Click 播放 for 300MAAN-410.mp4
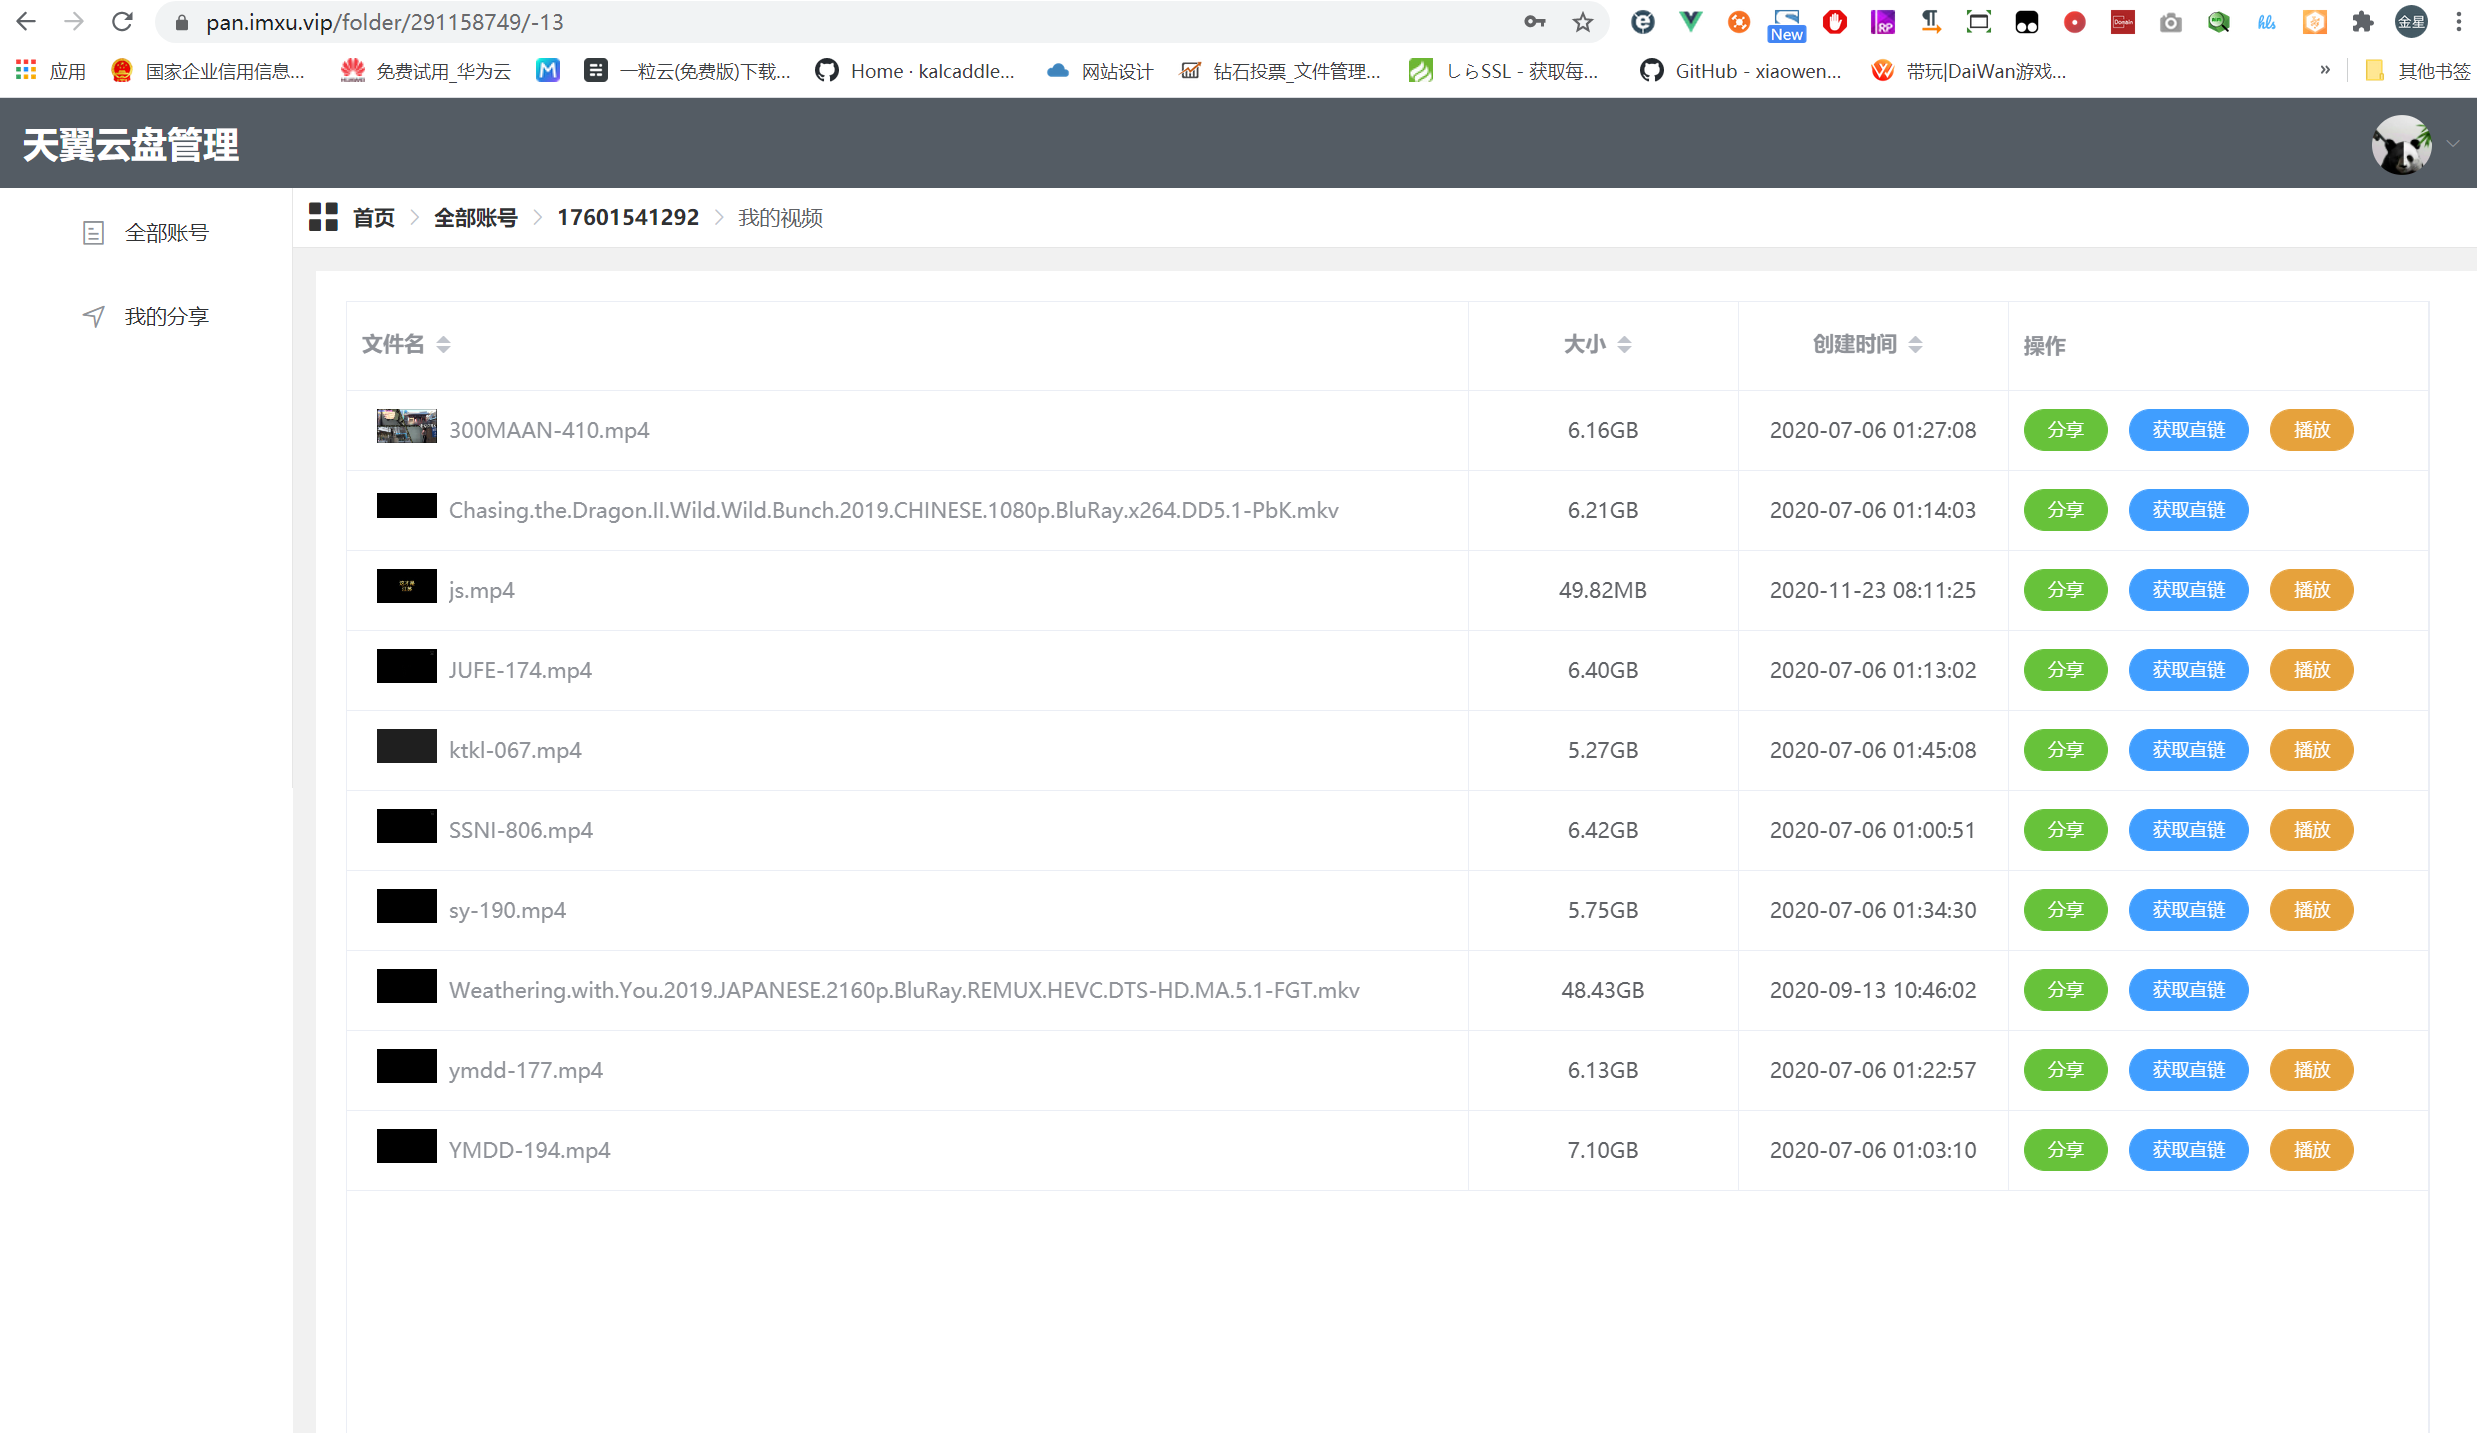 pyautogui.click(x=2311, y=430)
